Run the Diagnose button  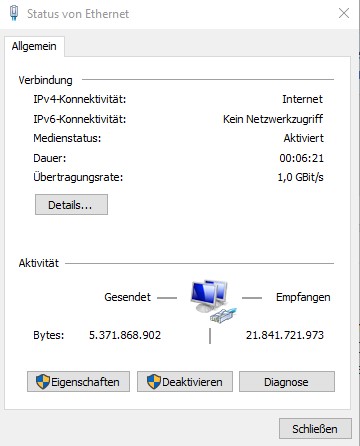click(287, 382)
